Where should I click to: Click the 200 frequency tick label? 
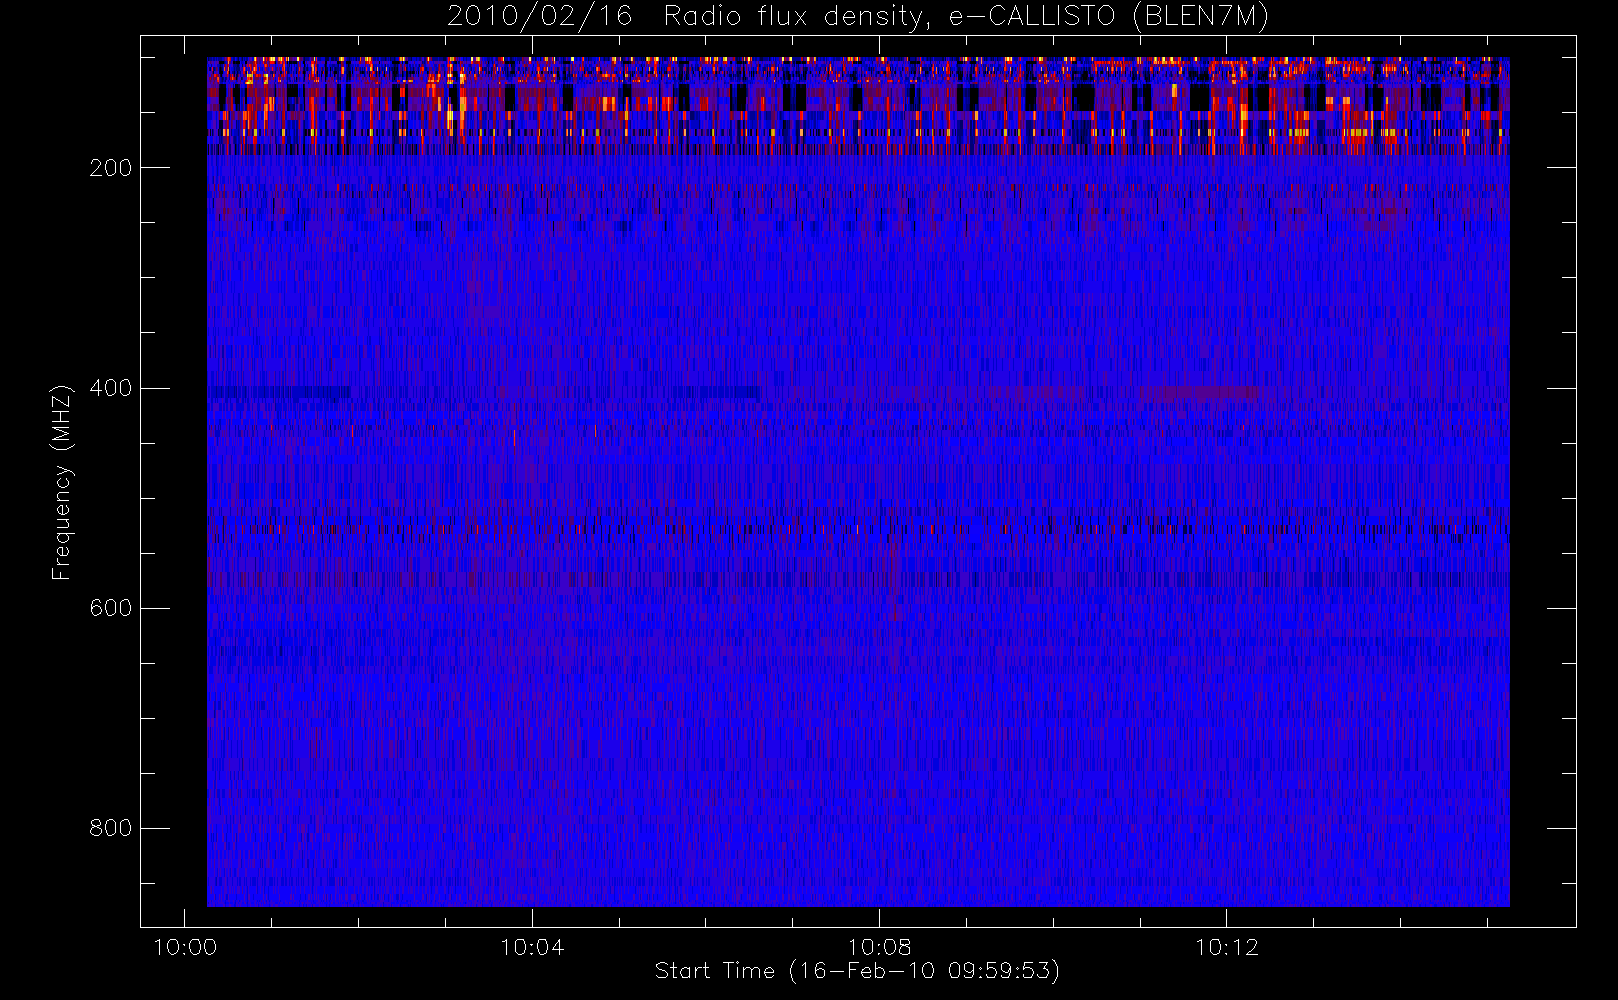pyautogui.click(x=111, y=168)
